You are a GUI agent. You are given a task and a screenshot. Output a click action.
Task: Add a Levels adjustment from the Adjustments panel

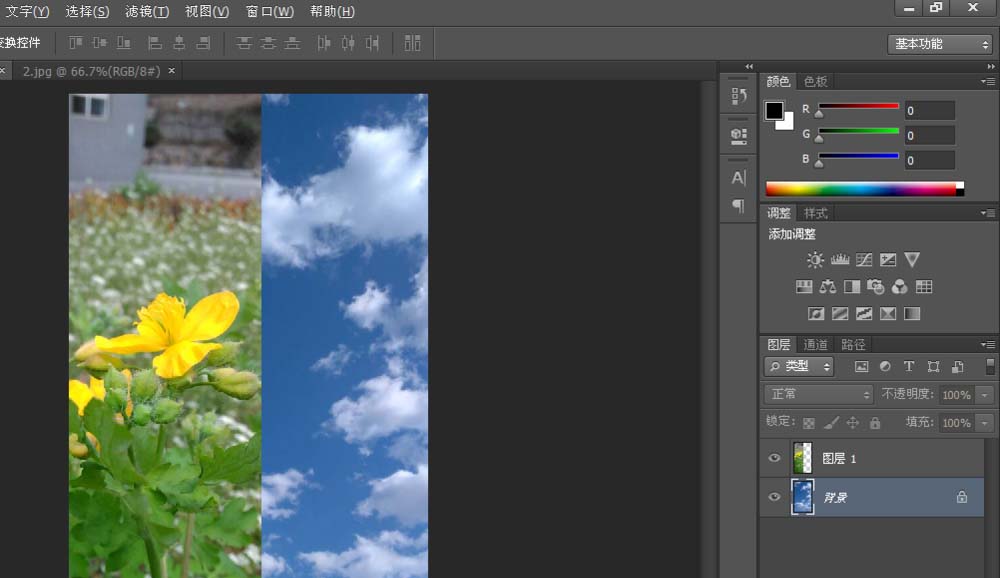840,259
